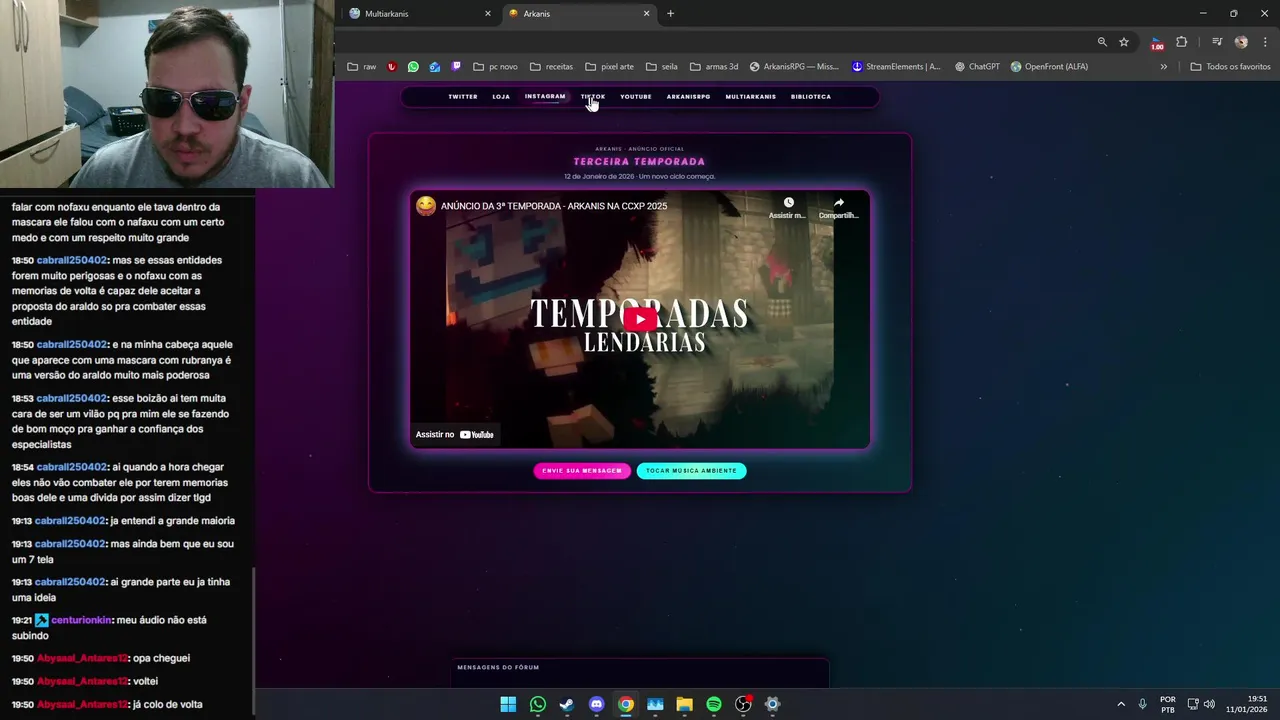Open the raw bookmarks folder
Screen dimensions: 1280x720
[362, 67]
